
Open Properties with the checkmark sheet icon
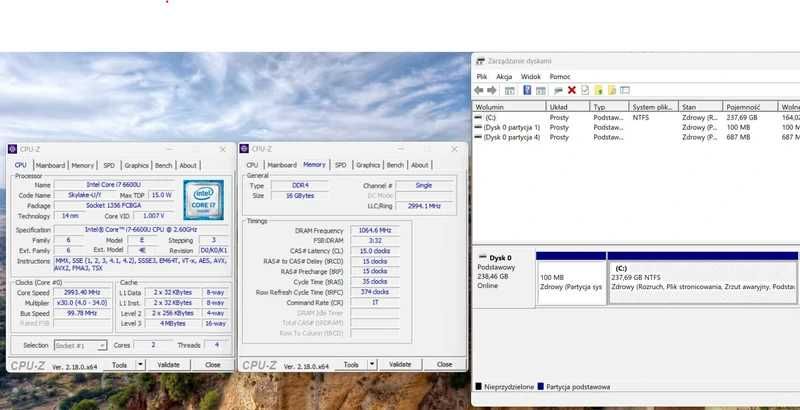pyautogui.click(x=585, y=90)
